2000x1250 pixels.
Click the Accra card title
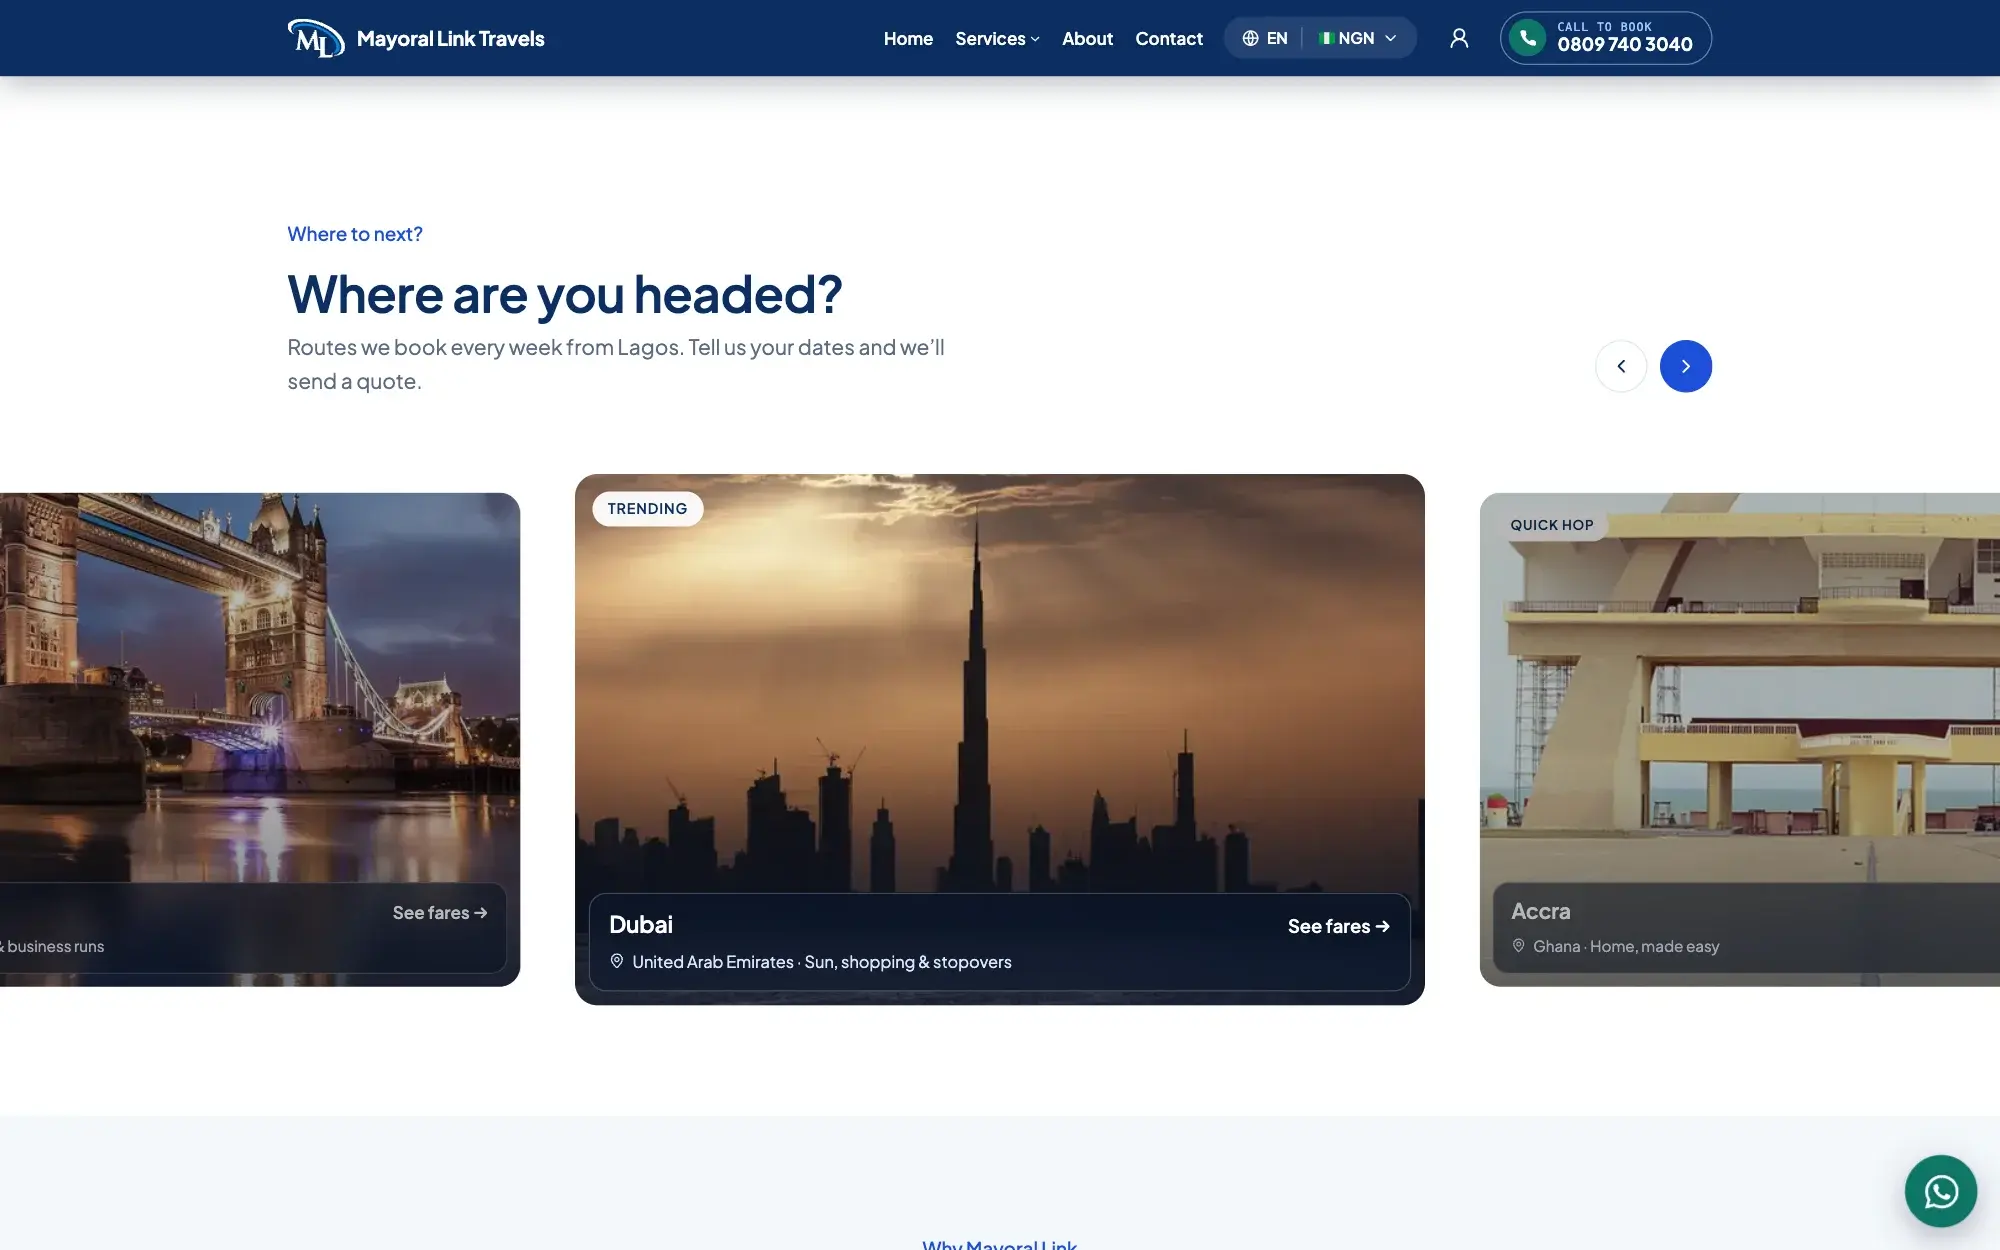point(1540,911)
